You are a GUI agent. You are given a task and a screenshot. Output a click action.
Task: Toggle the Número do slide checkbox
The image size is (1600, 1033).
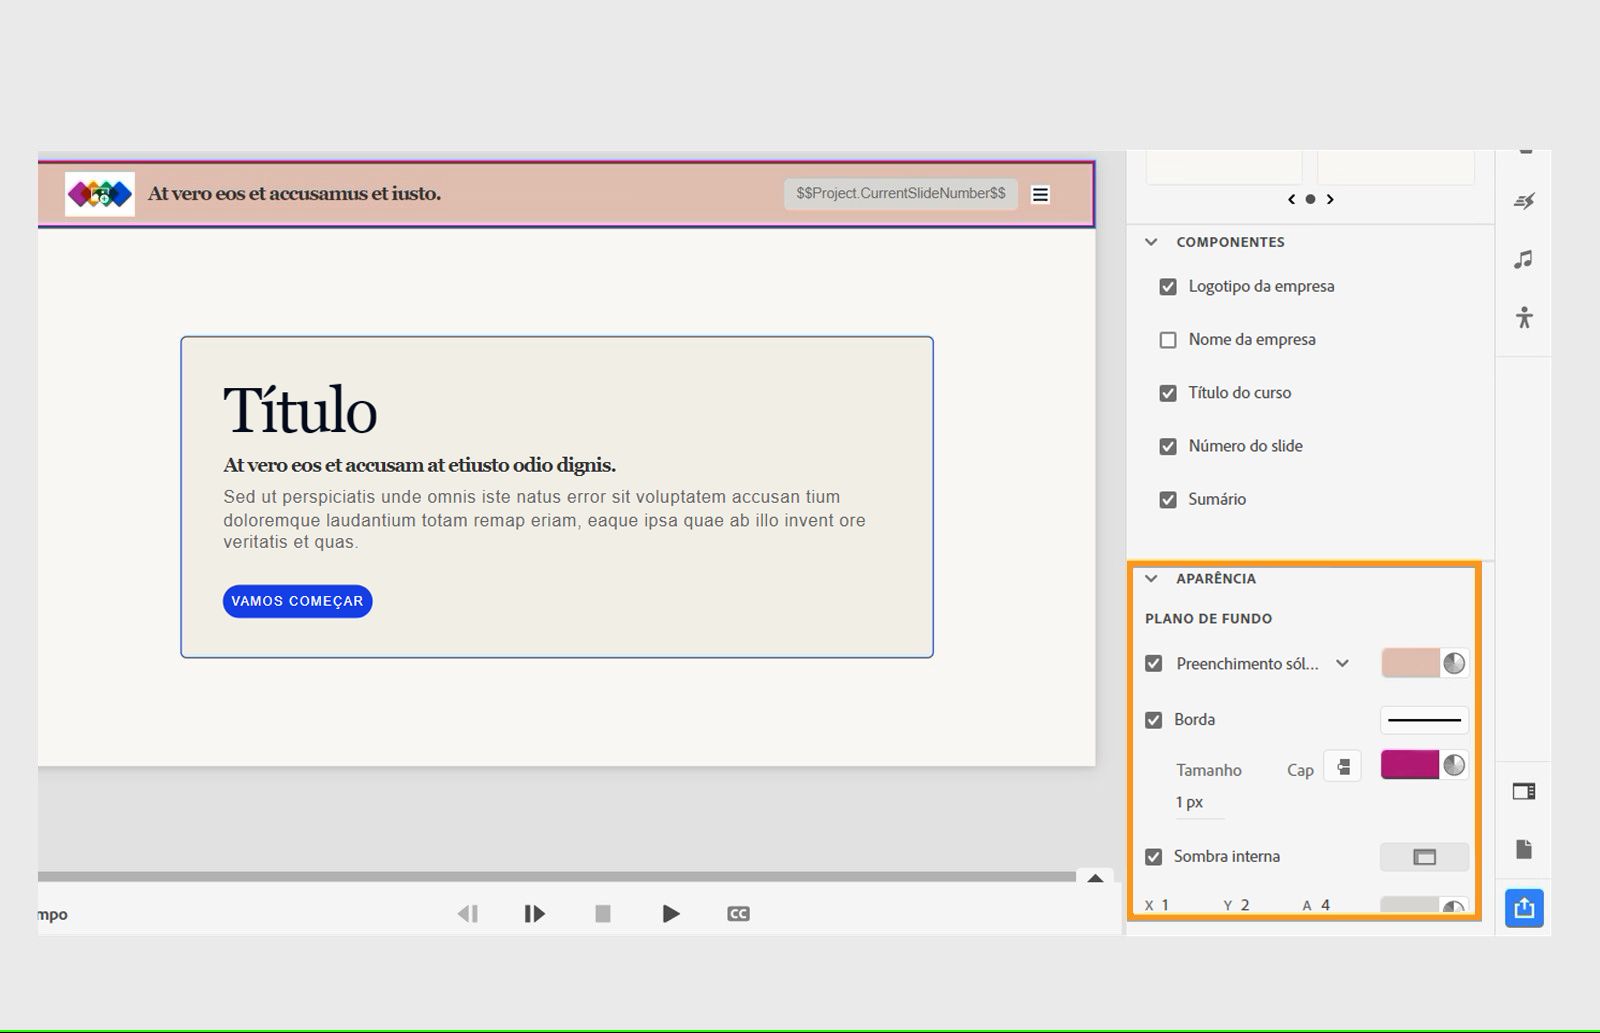point(1168,446)
